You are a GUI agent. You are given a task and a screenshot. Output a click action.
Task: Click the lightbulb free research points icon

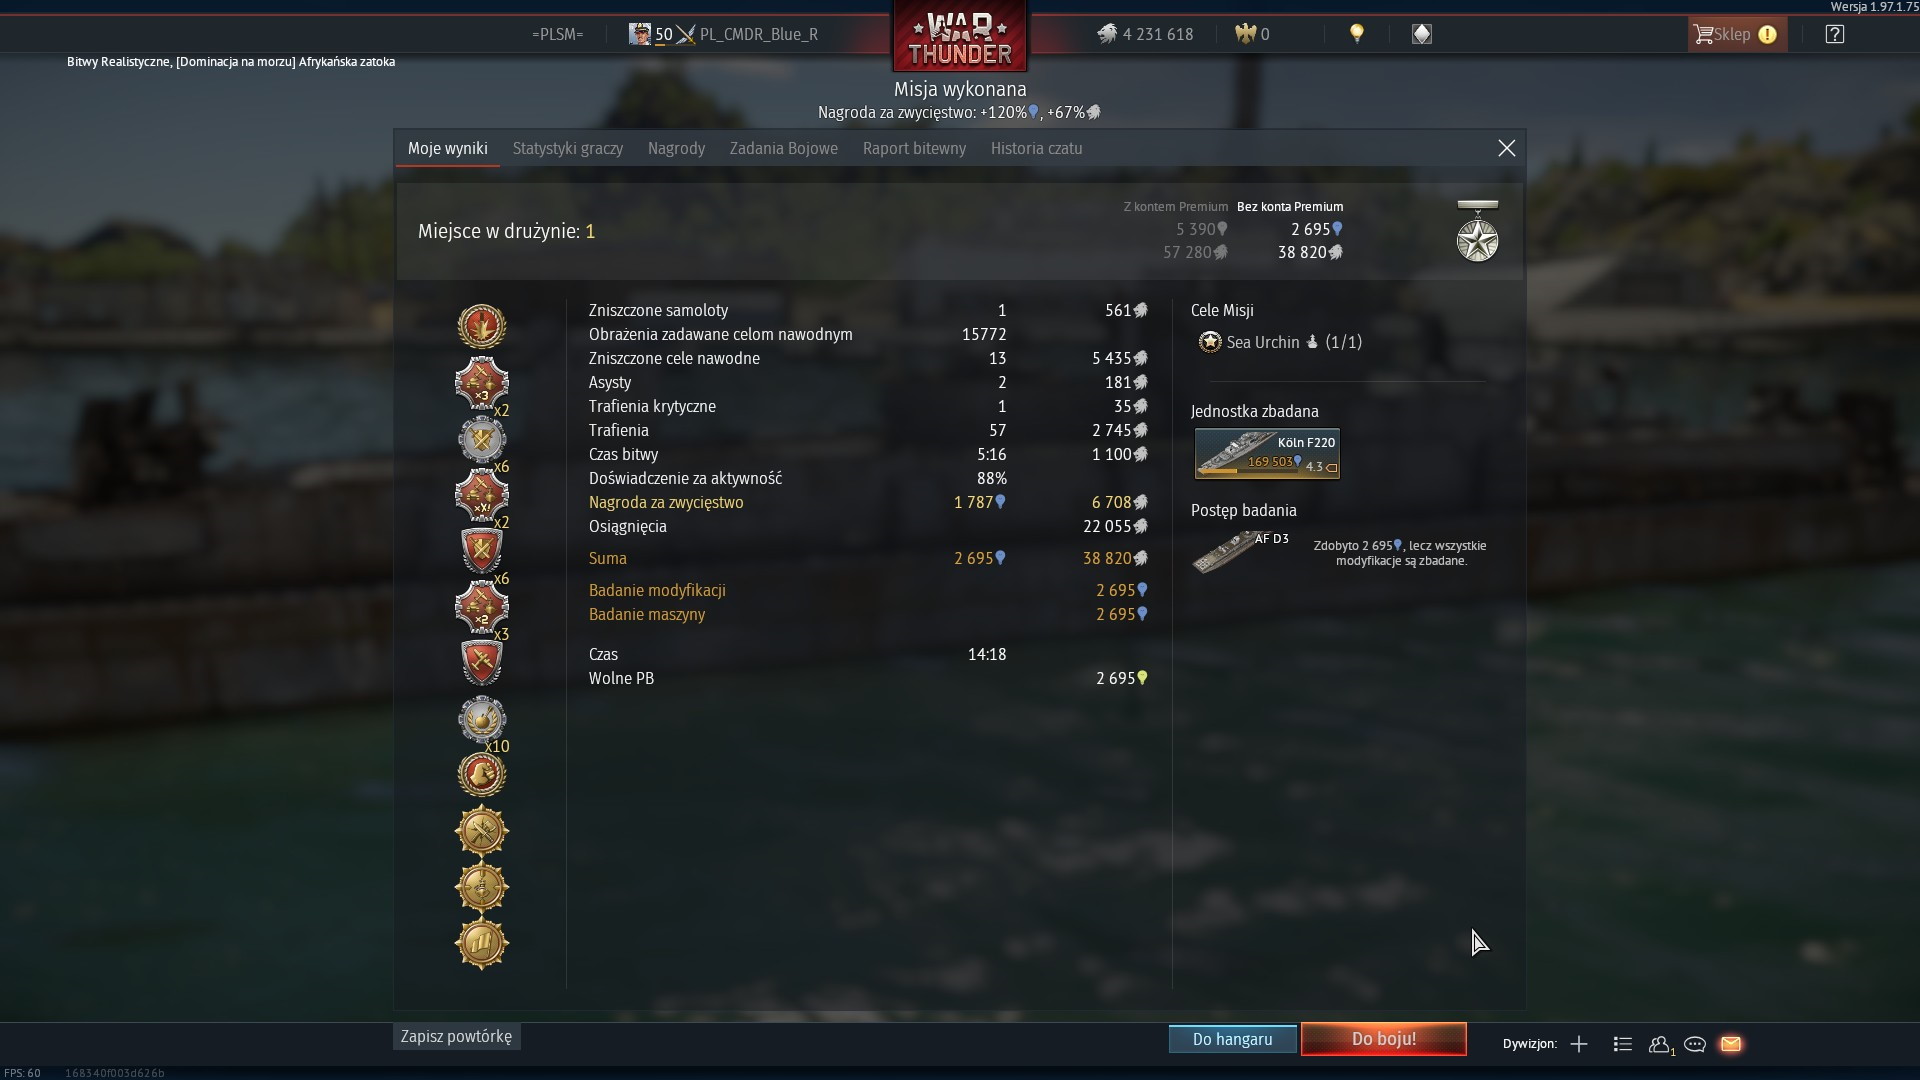pos(1357,34)
